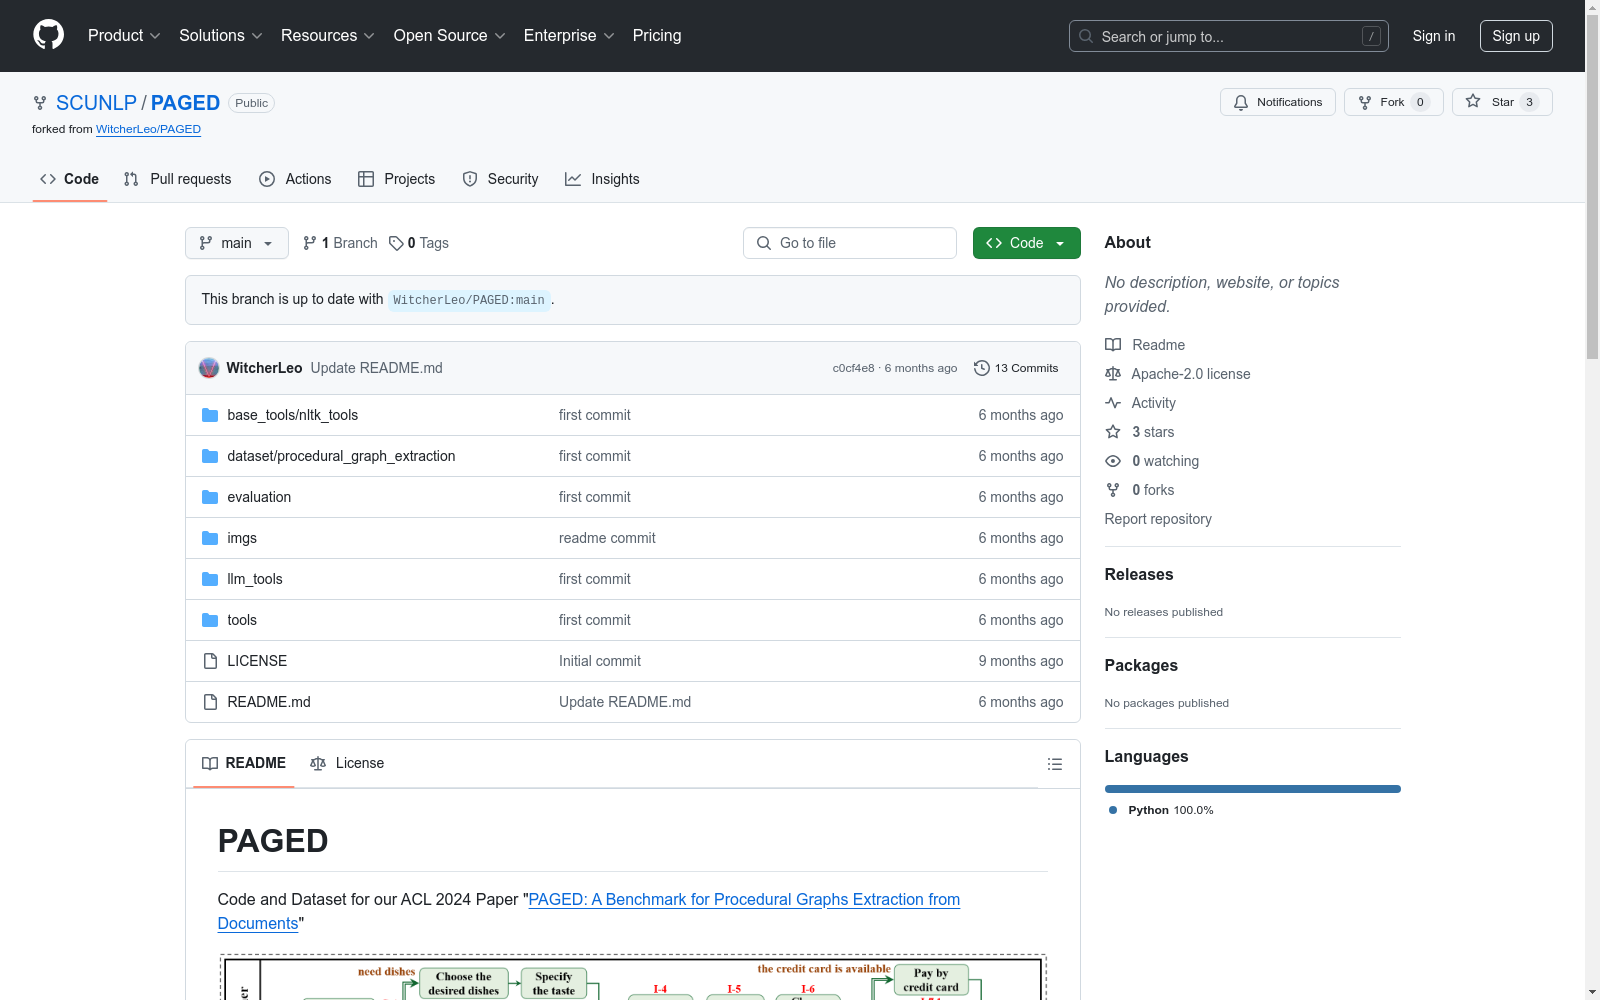Open the Update README.md commit message for README.md
The width and height of the screenshot is (1600, 1000).
pos(625,702)
